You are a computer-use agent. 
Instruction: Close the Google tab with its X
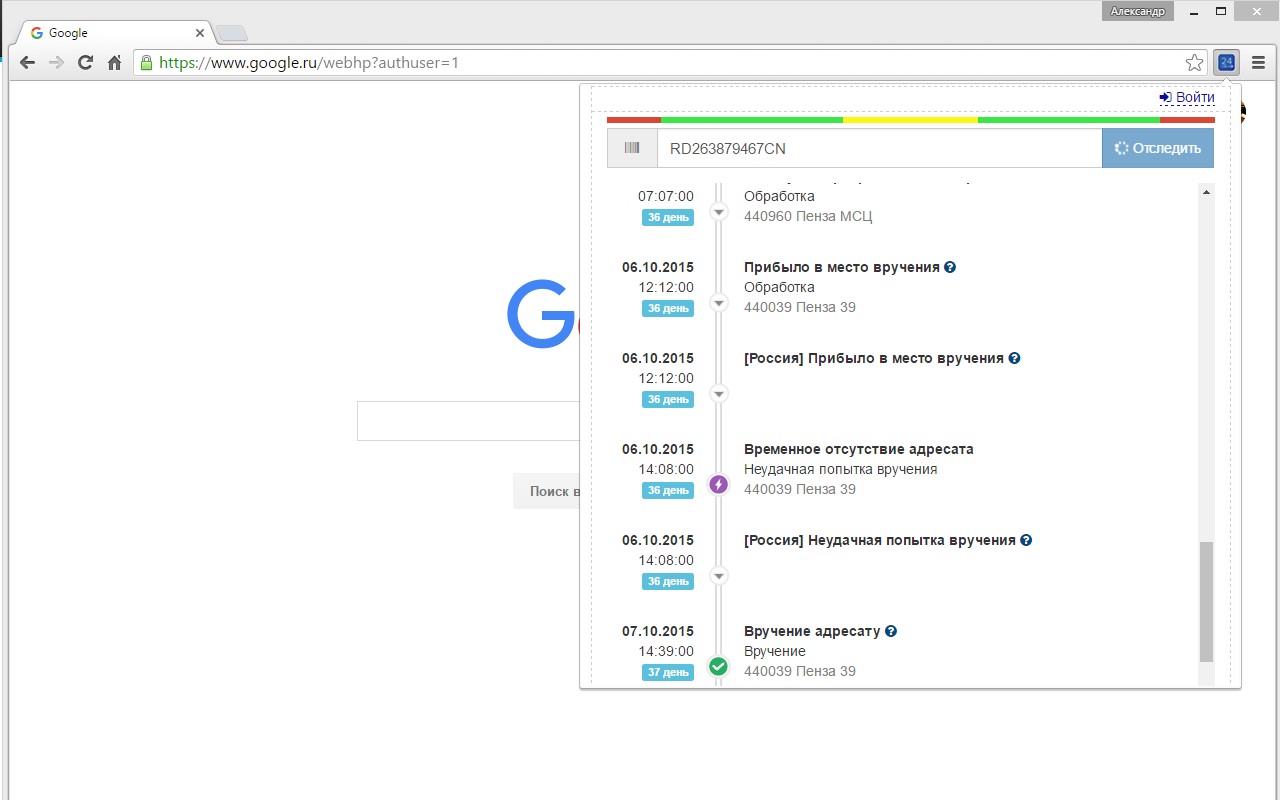pos(200,33)
